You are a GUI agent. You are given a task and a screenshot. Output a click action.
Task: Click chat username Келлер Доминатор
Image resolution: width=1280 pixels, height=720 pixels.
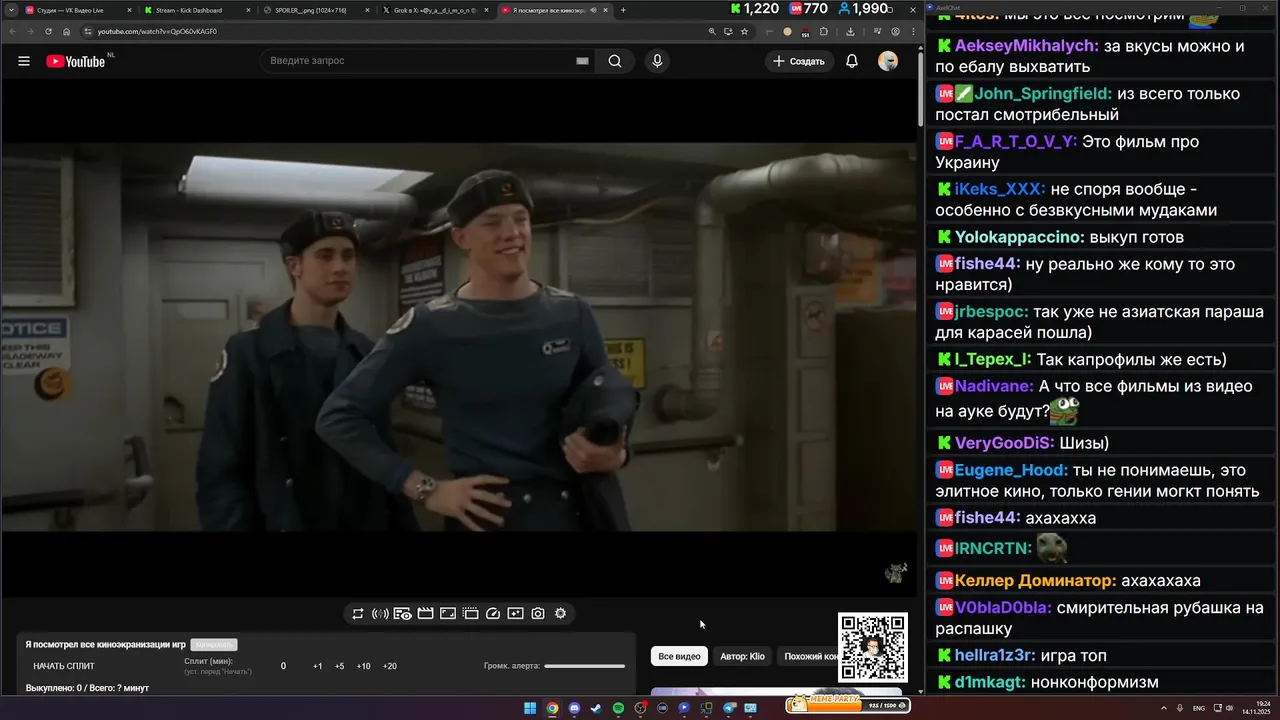coord(1036,581)
